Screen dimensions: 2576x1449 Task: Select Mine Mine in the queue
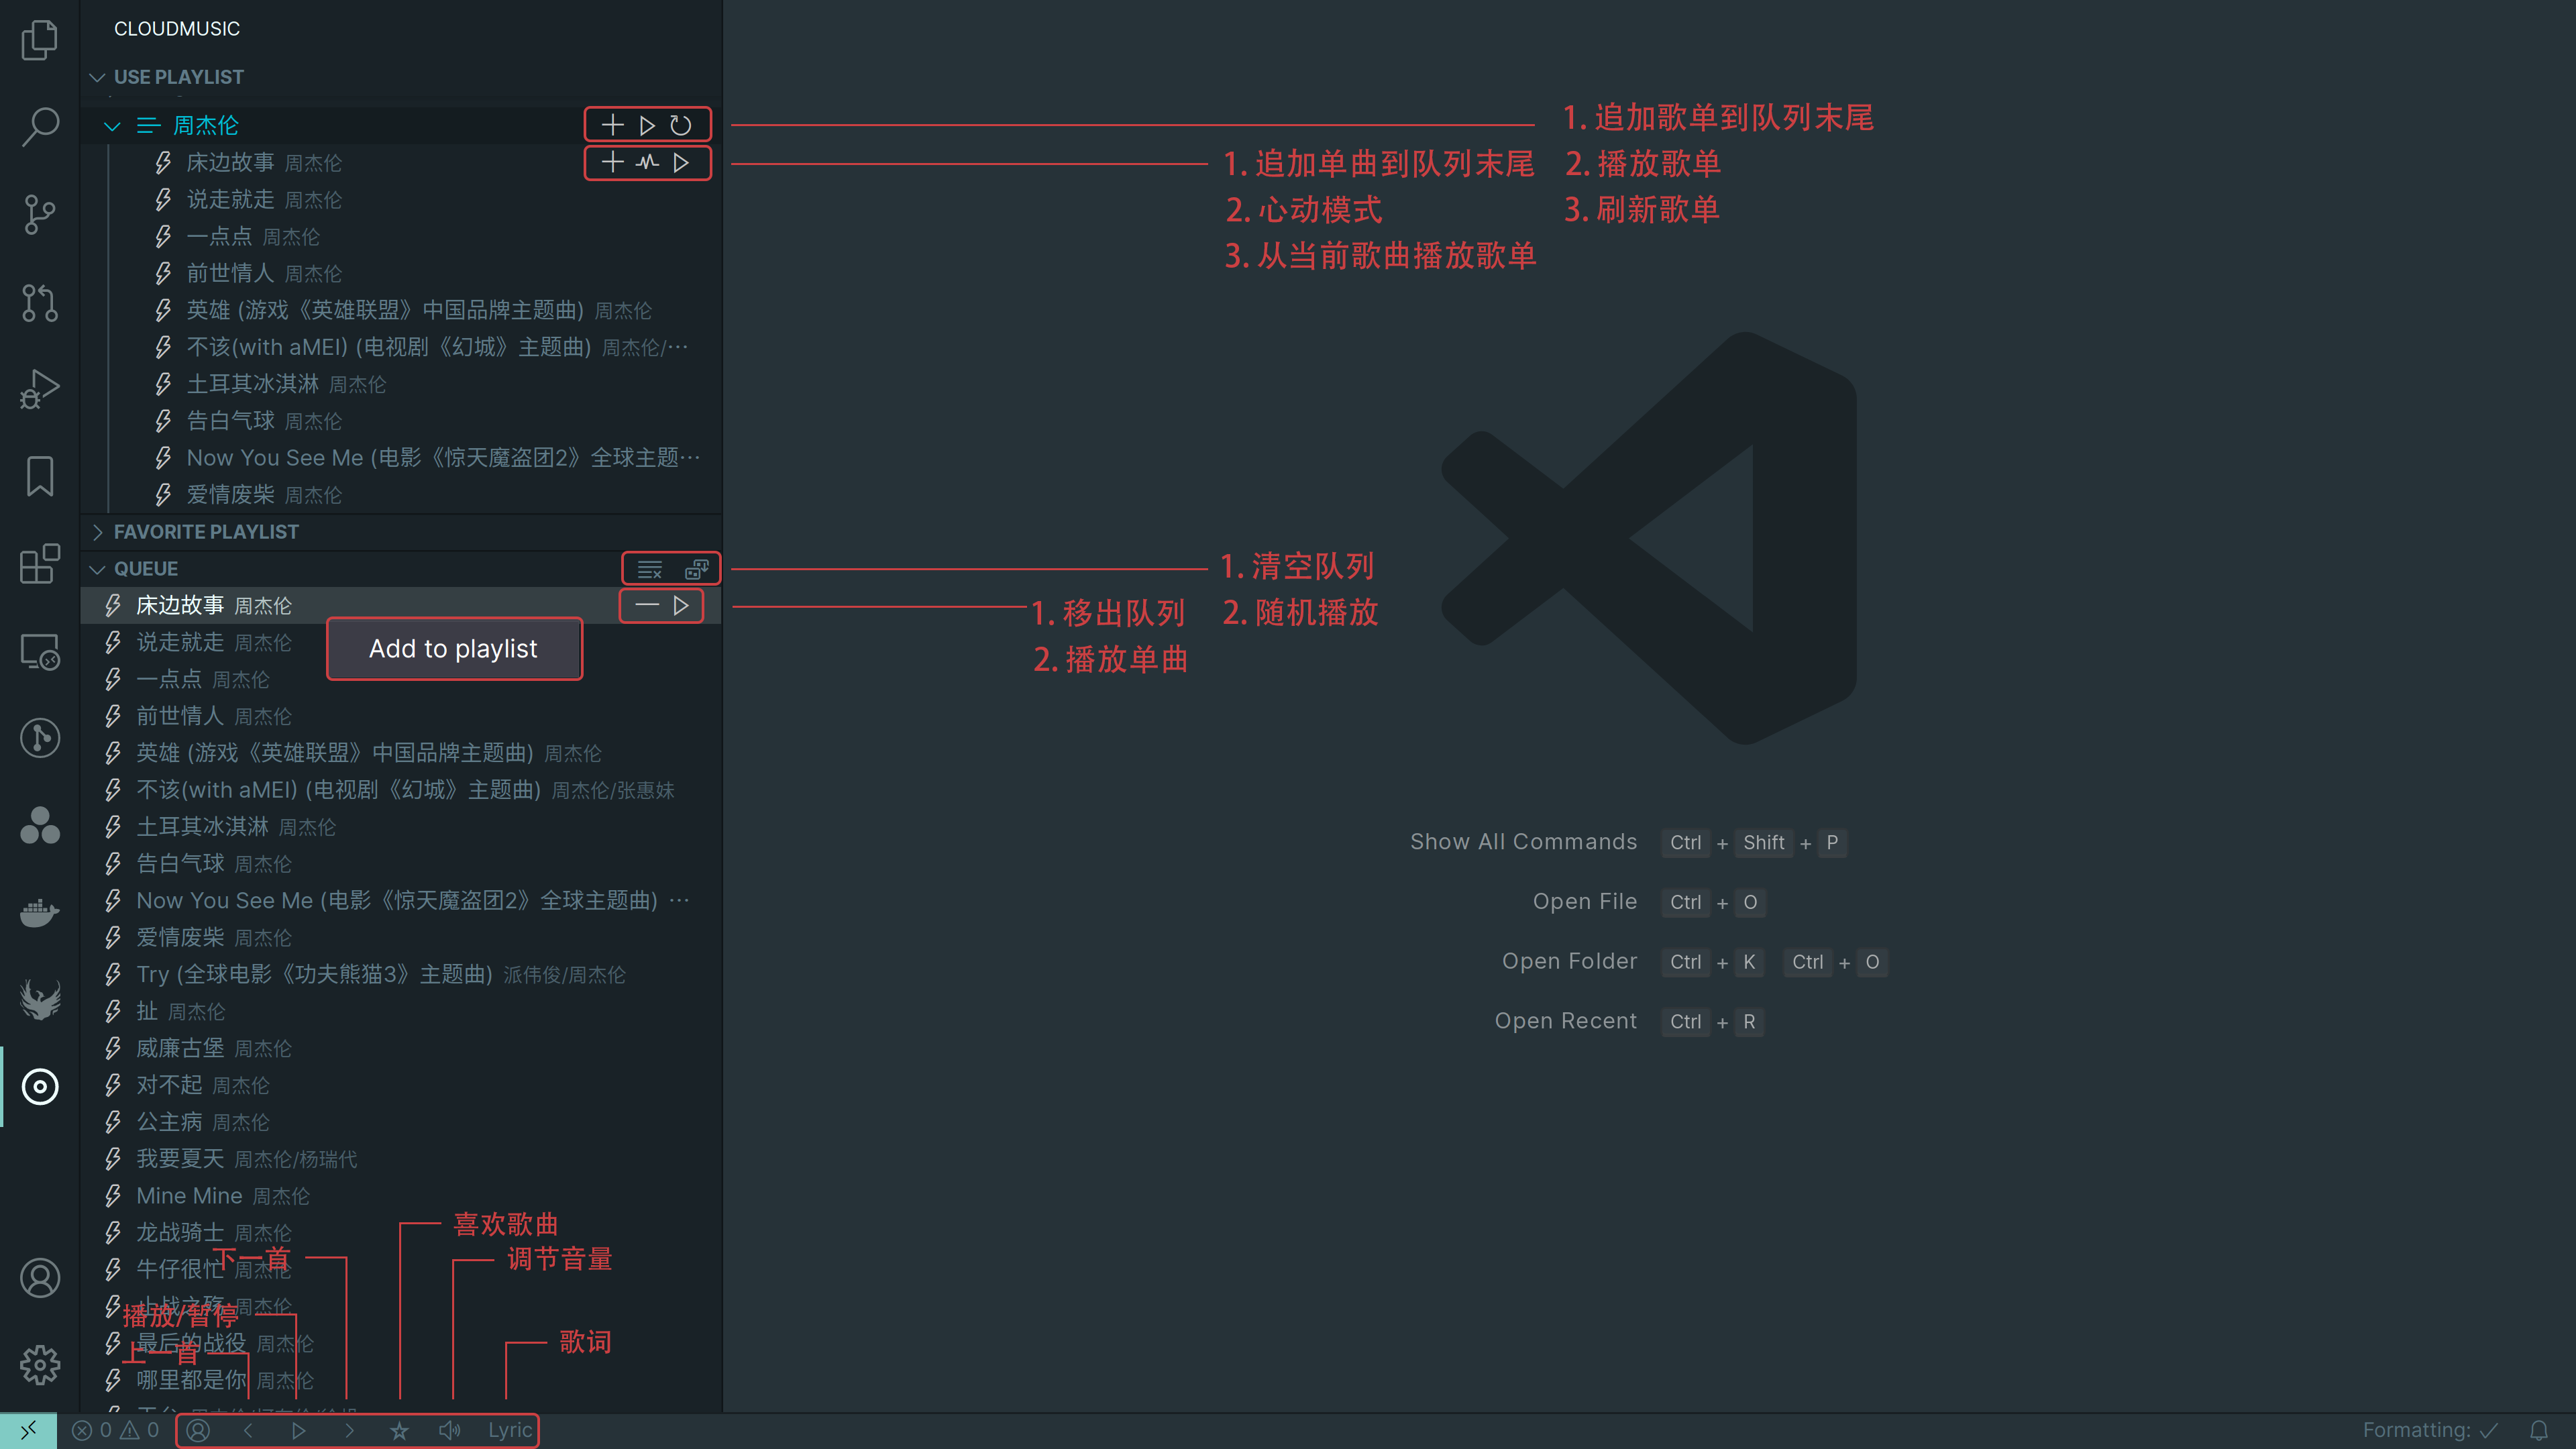[x=401, y=1196]
